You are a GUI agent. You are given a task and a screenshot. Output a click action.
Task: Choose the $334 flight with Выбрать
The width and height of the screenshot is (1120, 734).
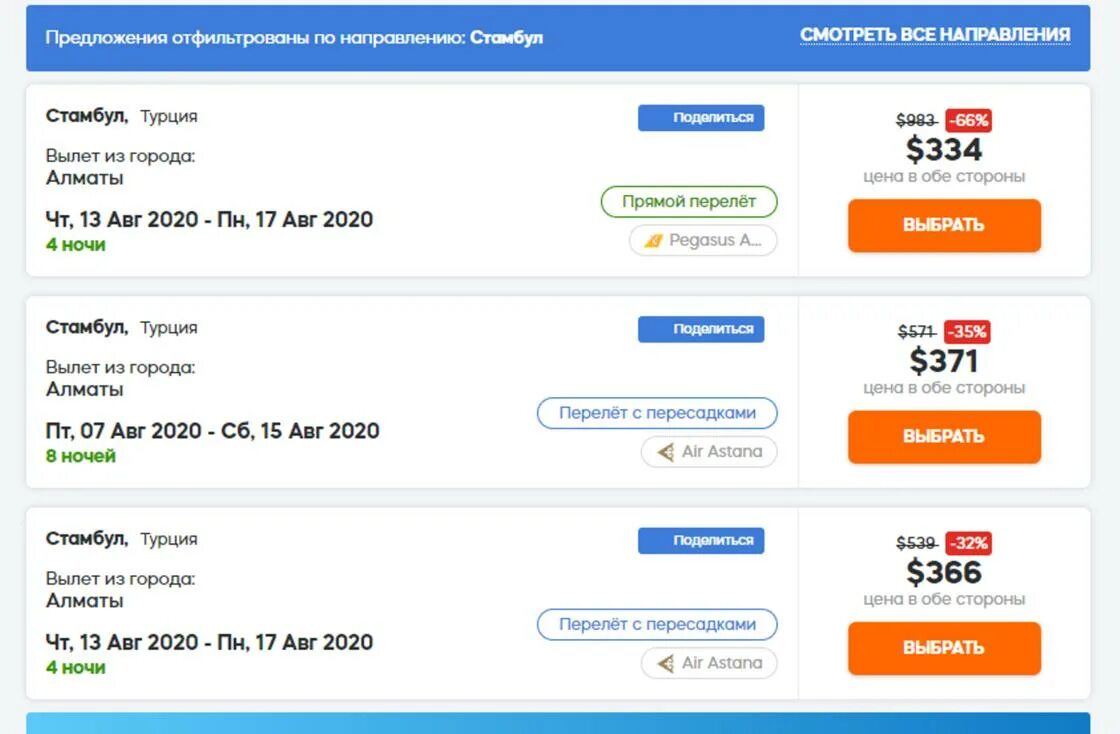tap(944, 226)
